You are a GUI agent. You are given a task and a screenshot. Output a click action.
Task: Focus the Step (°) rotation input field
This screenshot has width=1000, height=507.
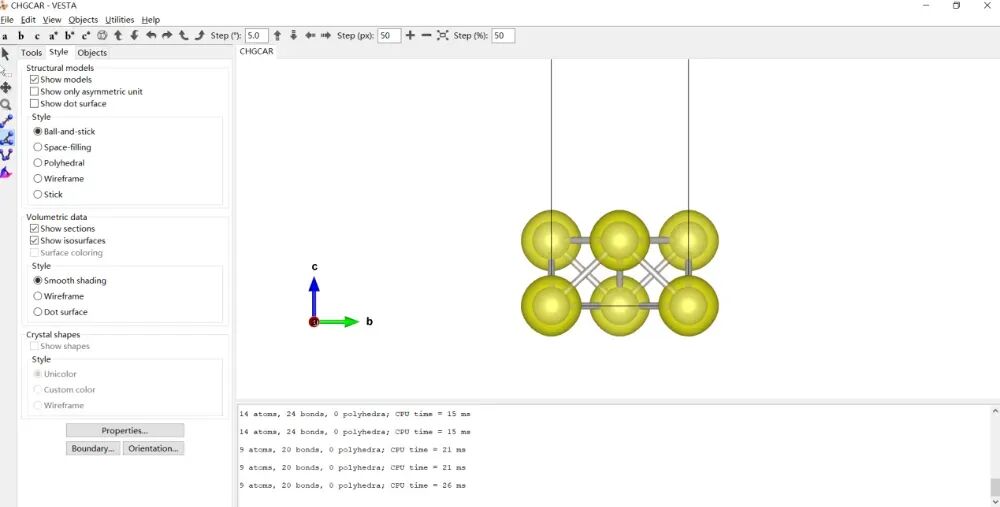(256, 36)
